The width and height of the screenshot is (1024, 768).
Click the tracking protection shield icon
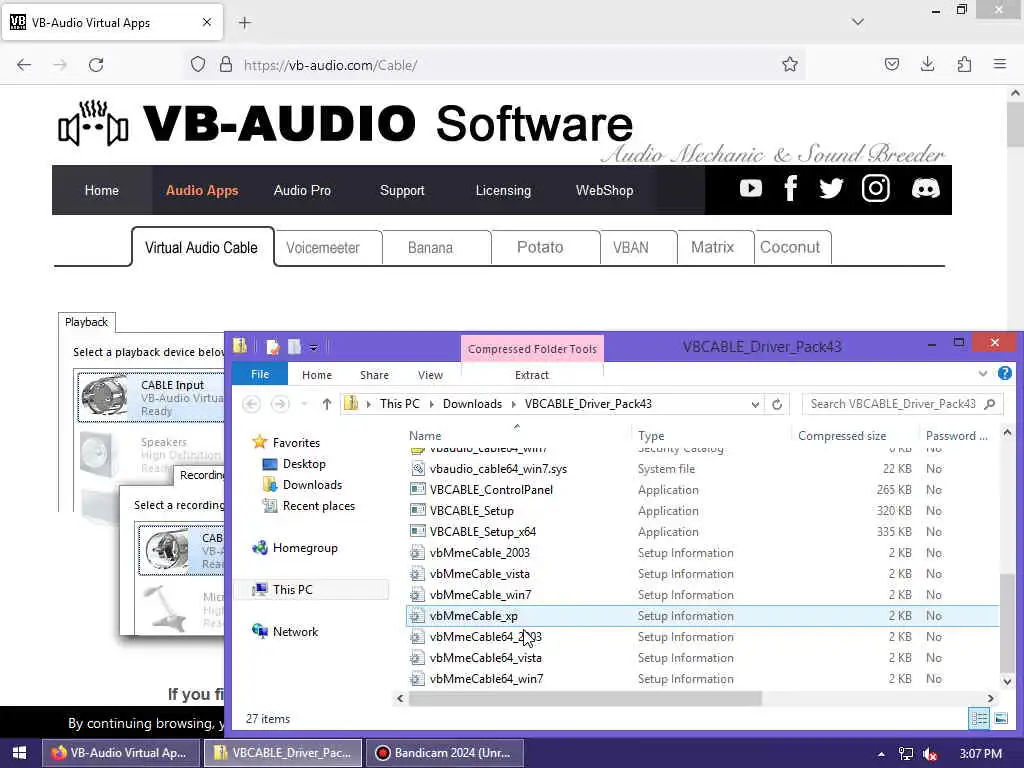point(198,64)
